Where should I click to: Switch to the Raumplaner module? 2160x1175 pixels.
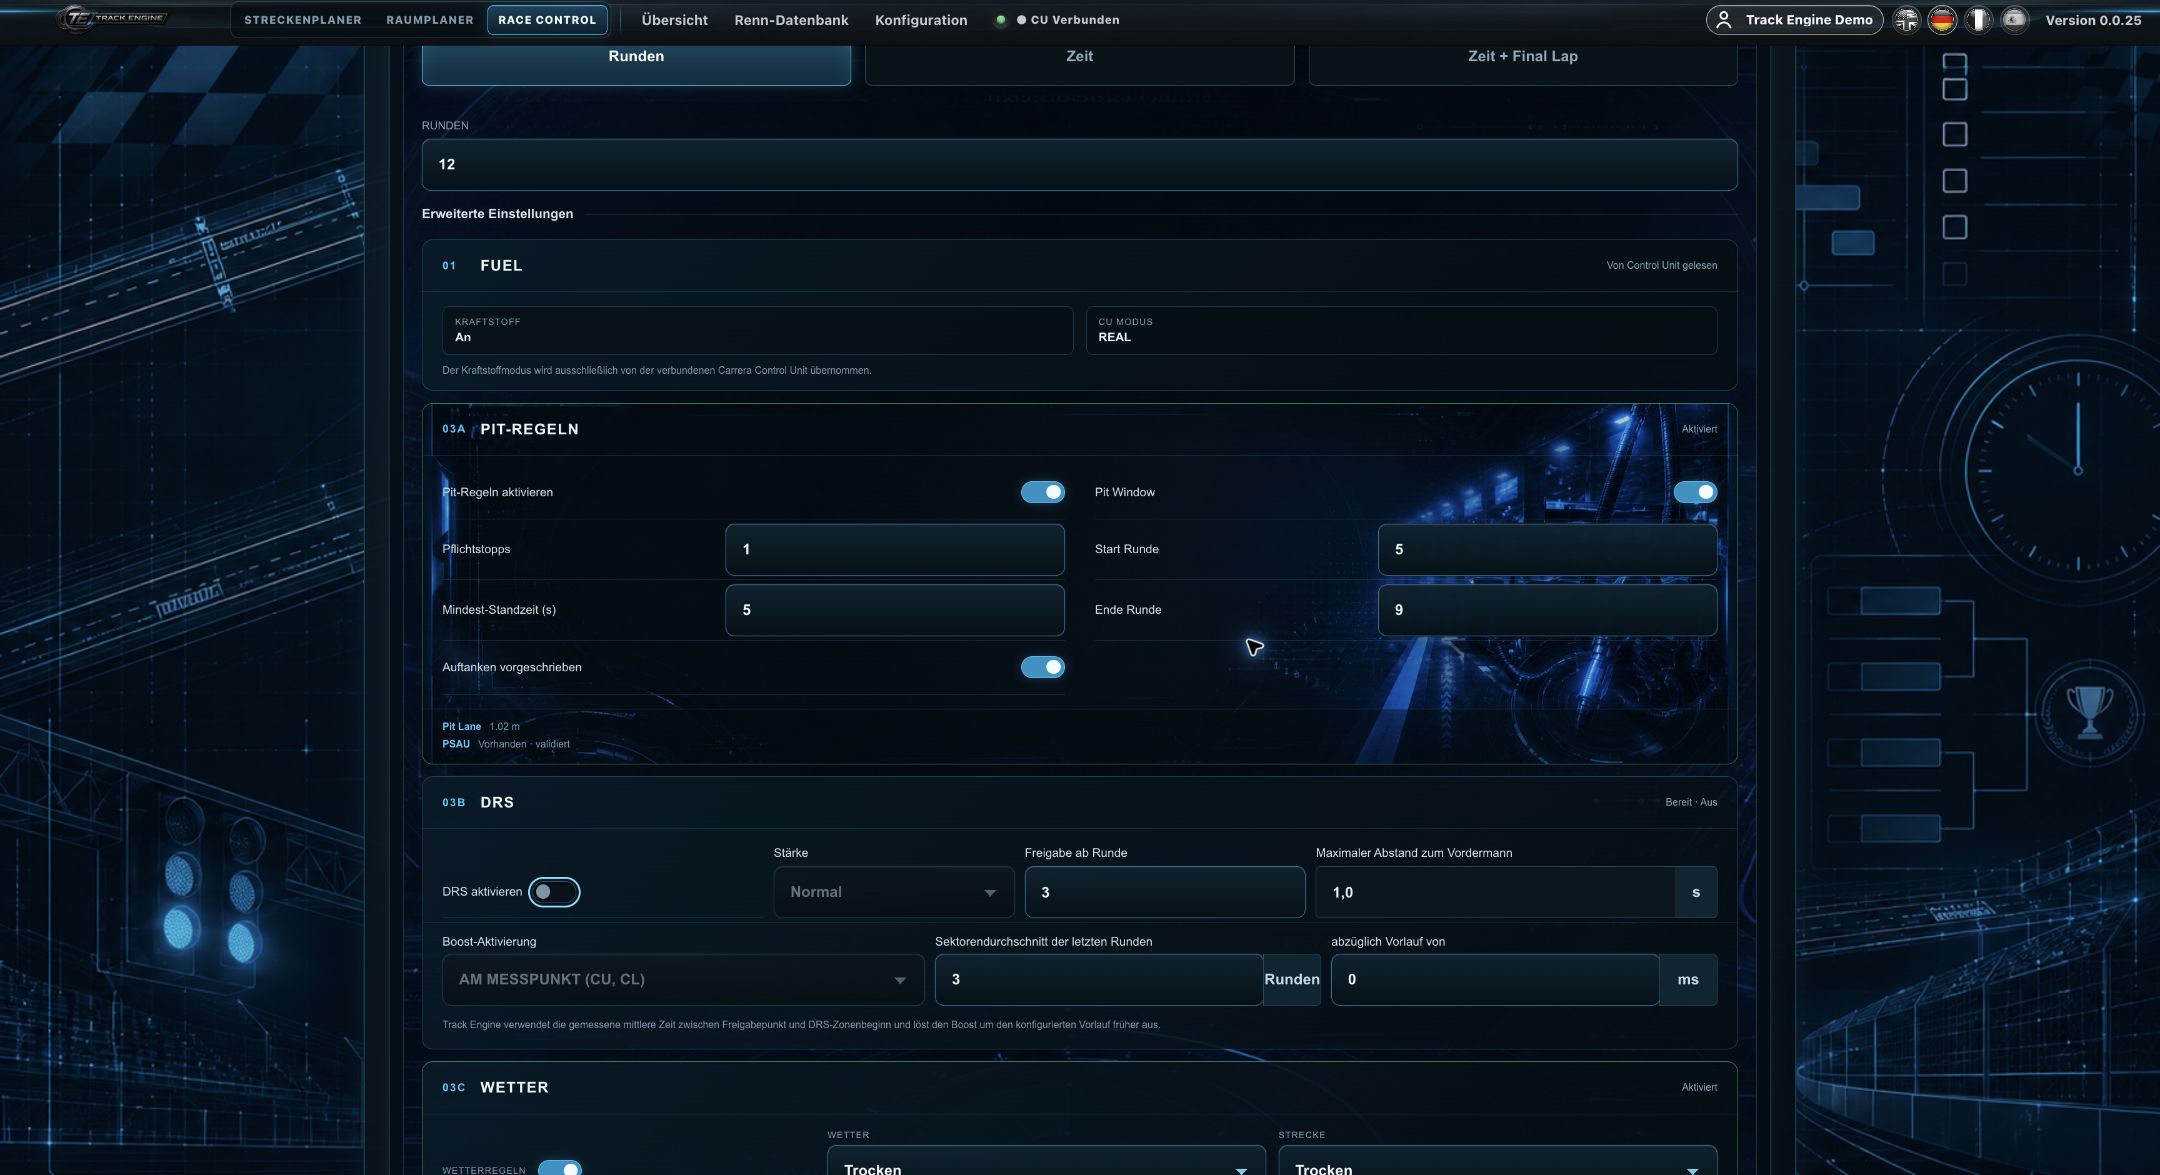click(x=430, y=20)
